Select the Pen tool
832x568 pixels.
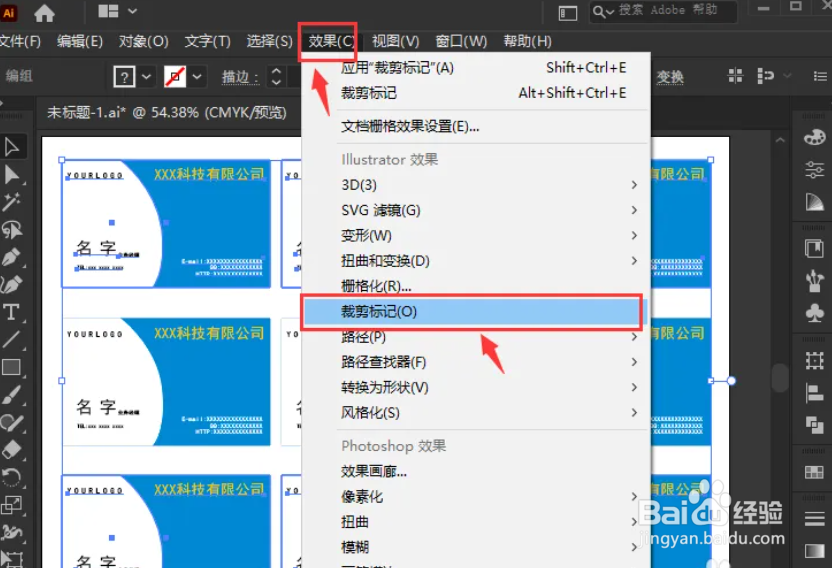point(12,257)
